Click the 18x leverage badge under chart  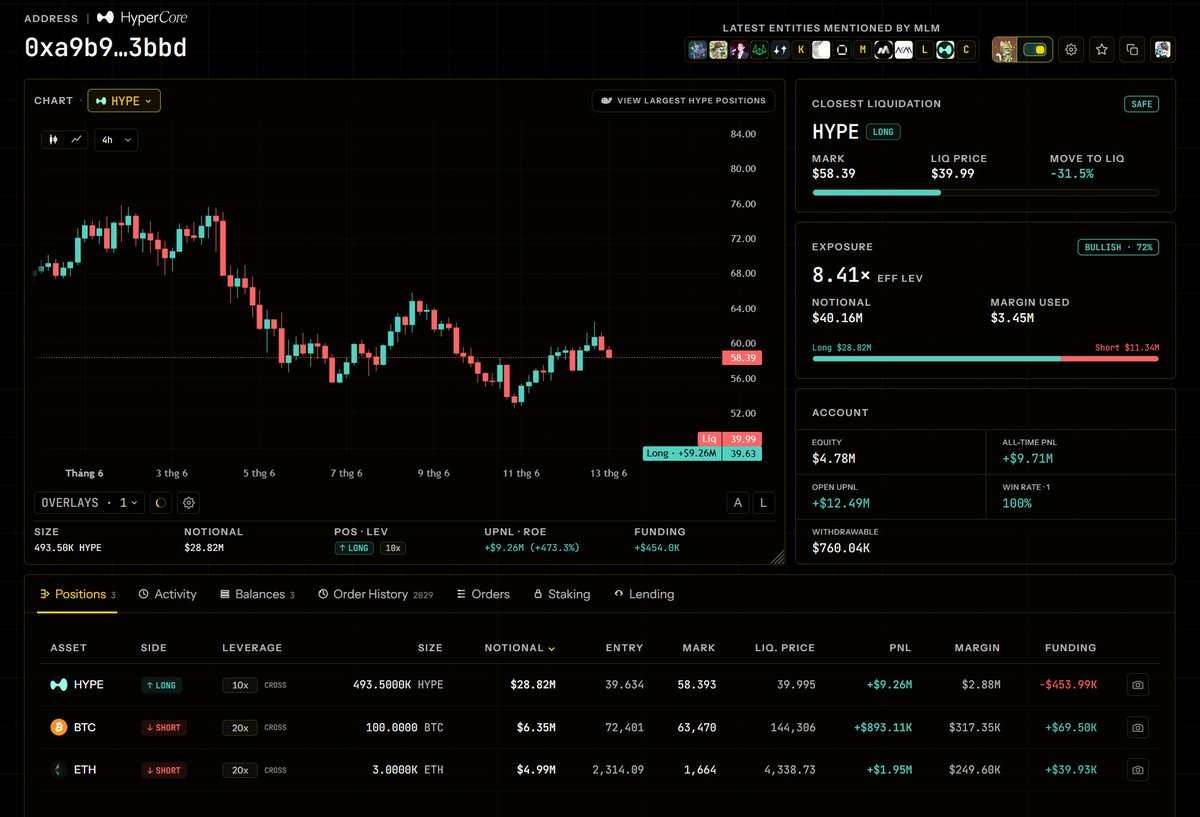[x=393, y=548]
